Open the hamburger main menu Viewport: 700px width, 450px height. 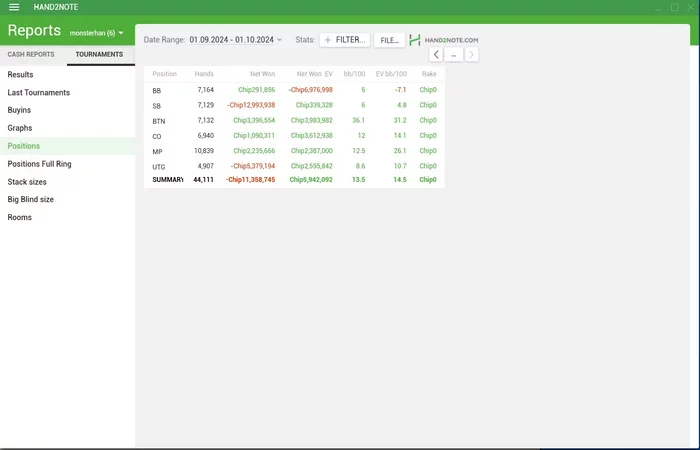point(14,7)
